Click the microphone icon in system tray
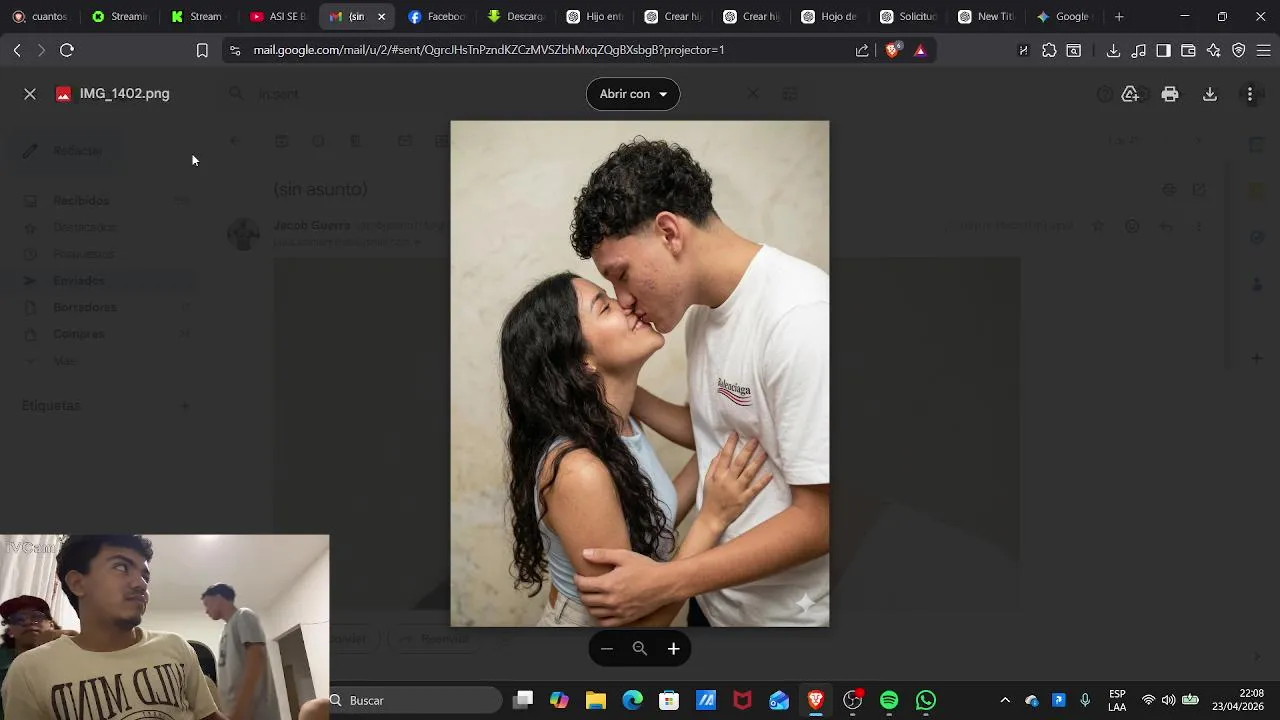Image resolution: width=1280 pixels, height=720 pixels. pyautogui.click(x=1085, y=700)
